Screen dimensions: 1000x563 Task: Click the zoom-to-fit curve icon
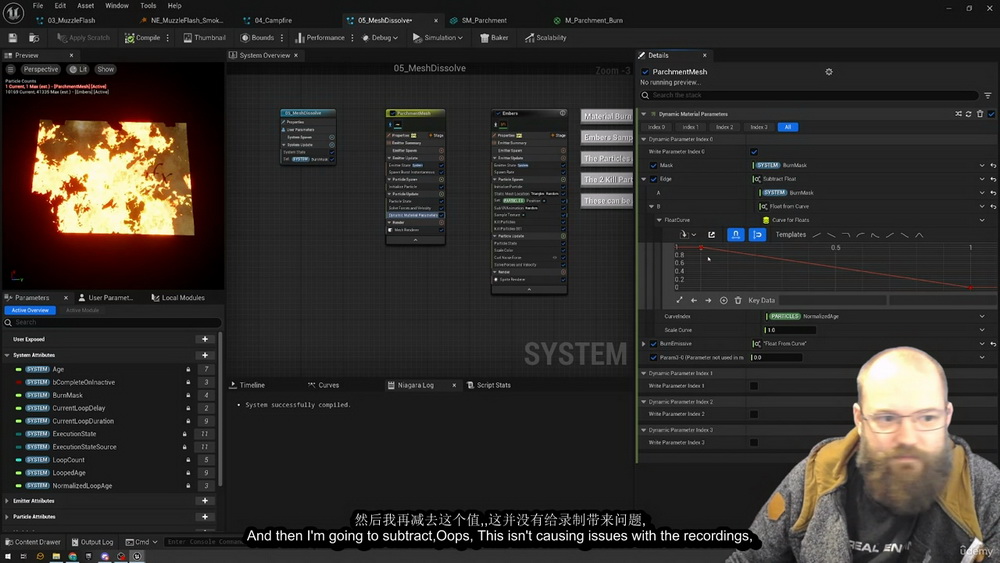679,300
